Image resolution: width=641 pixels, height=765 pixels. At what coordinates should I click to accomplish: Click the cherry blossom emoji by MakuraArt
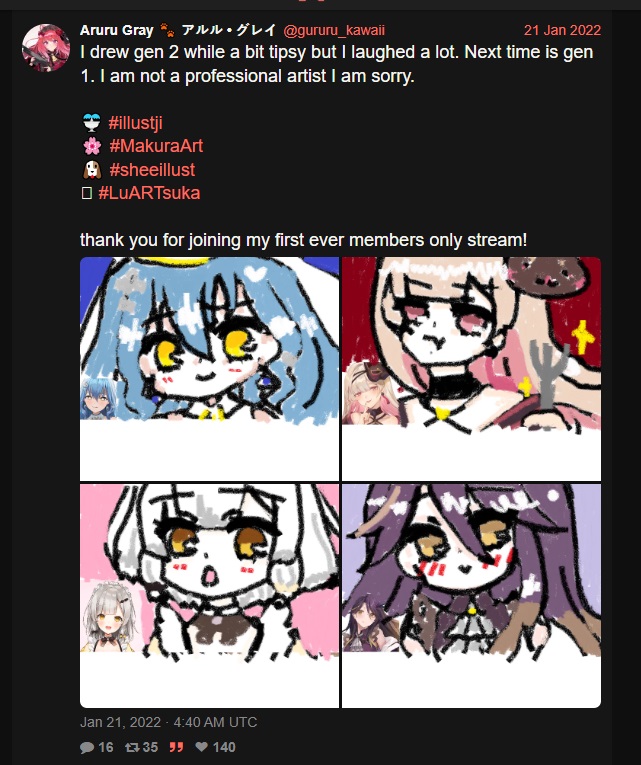92,146
